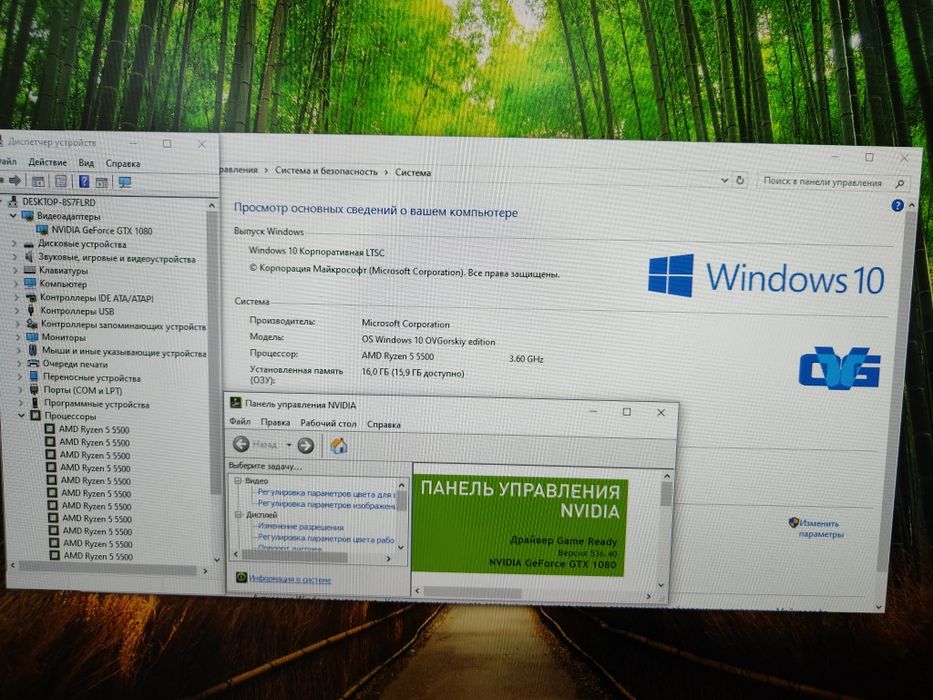Click the blue question mark help icon in Device Manager toolbar
The image size is (933, 700).
coord(84,181)
